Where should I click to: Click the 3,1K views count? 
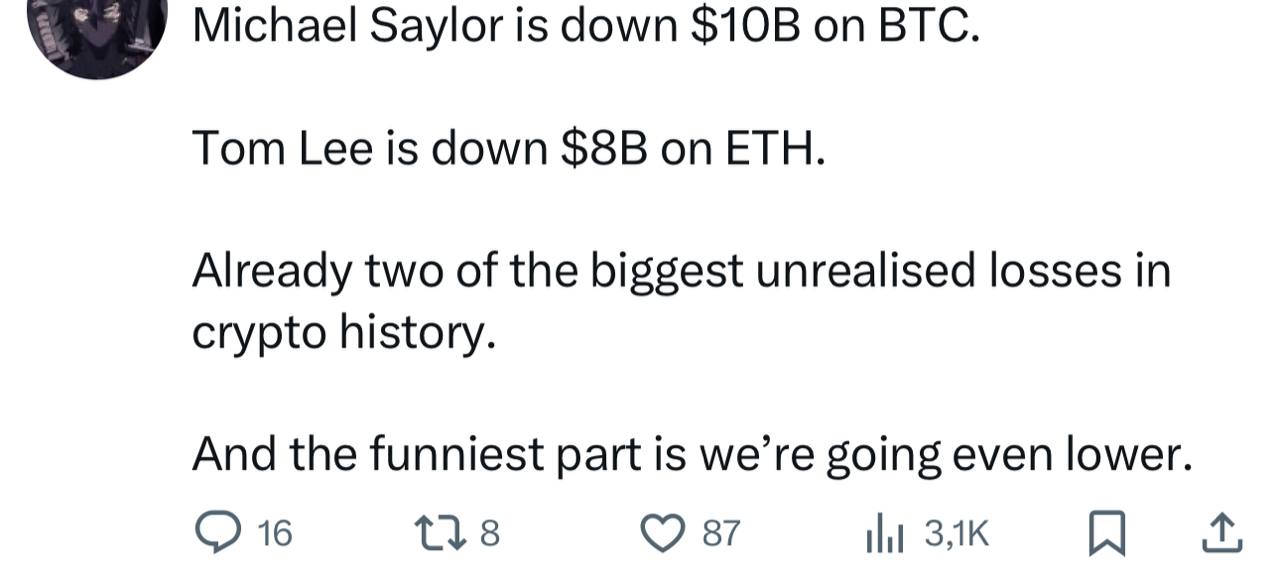(956, 535)
